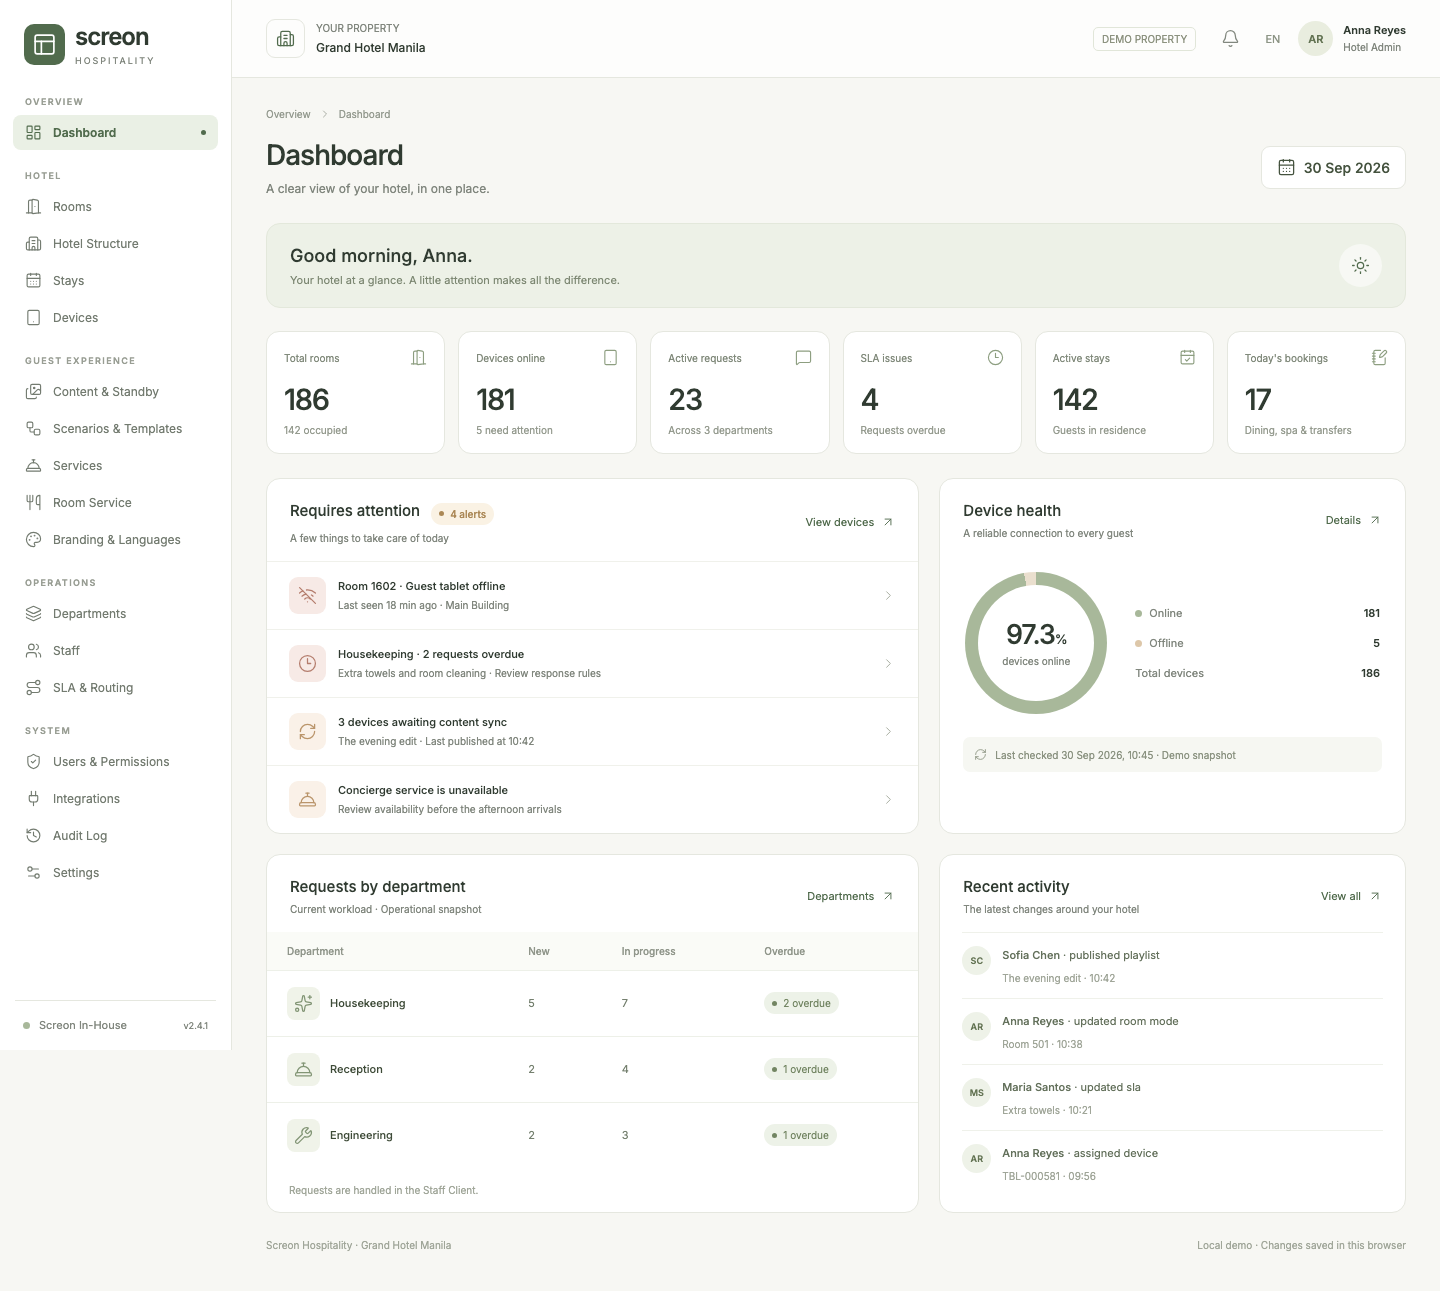Click Overview in the breadcrumb
Screen dimensions: 1440x1291
pos(288,114)
